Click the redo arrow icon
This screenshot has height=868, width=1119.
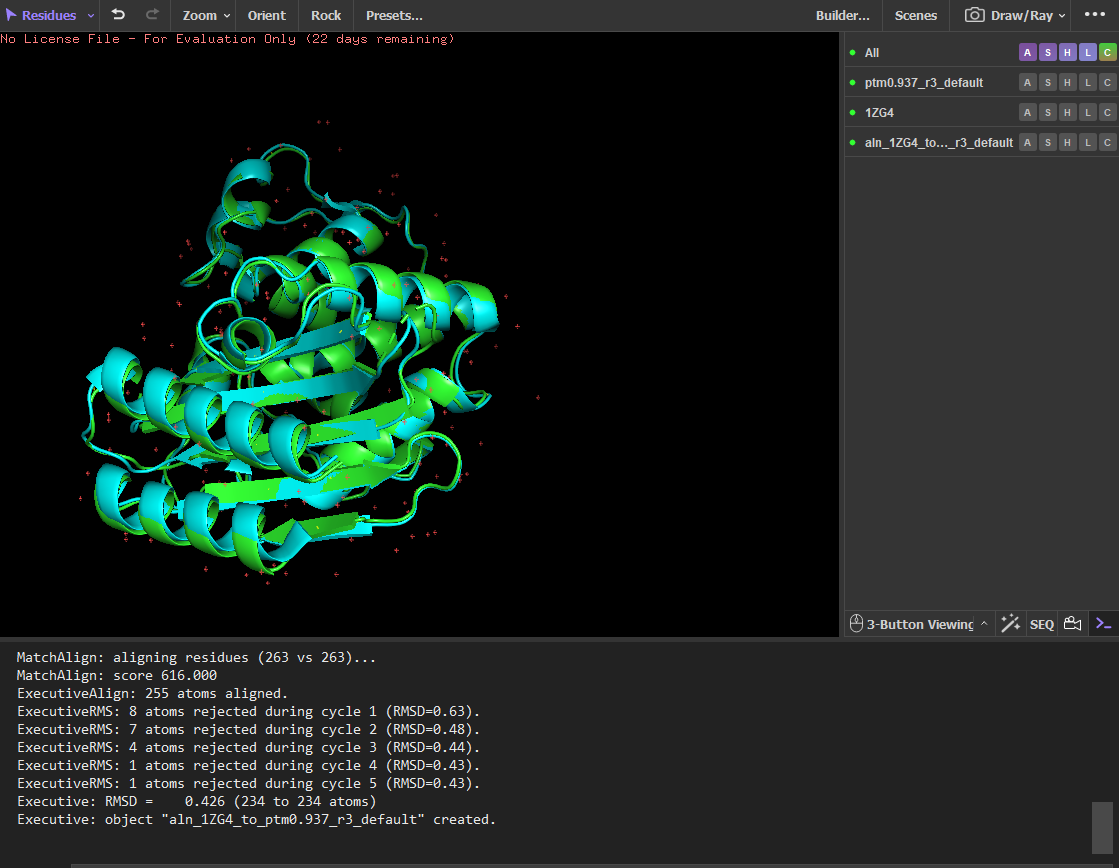pyautogui.click(x=152, y=15)
